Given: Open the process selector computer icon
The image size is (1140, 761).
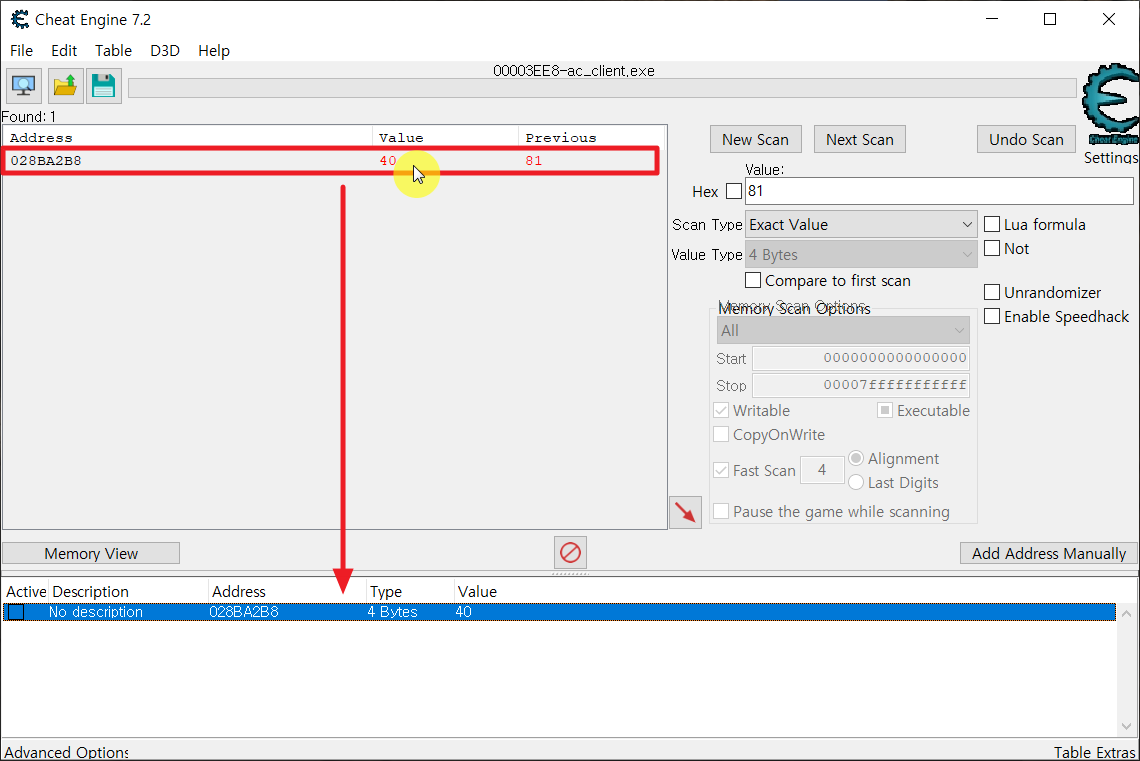Looking at the screenshot, I should click(x=24, y=86).
